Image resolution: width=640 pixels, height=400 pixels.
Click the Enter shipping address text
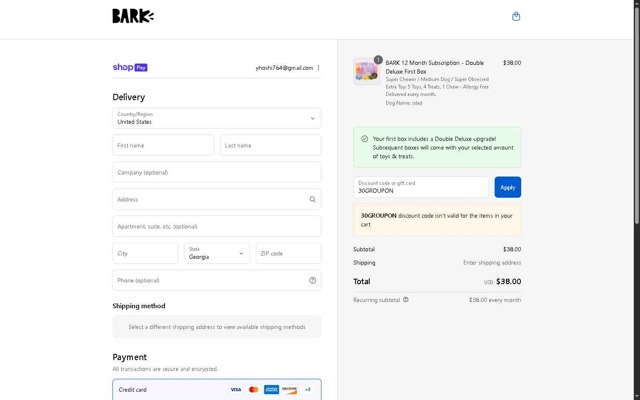[x=492, y=262]
